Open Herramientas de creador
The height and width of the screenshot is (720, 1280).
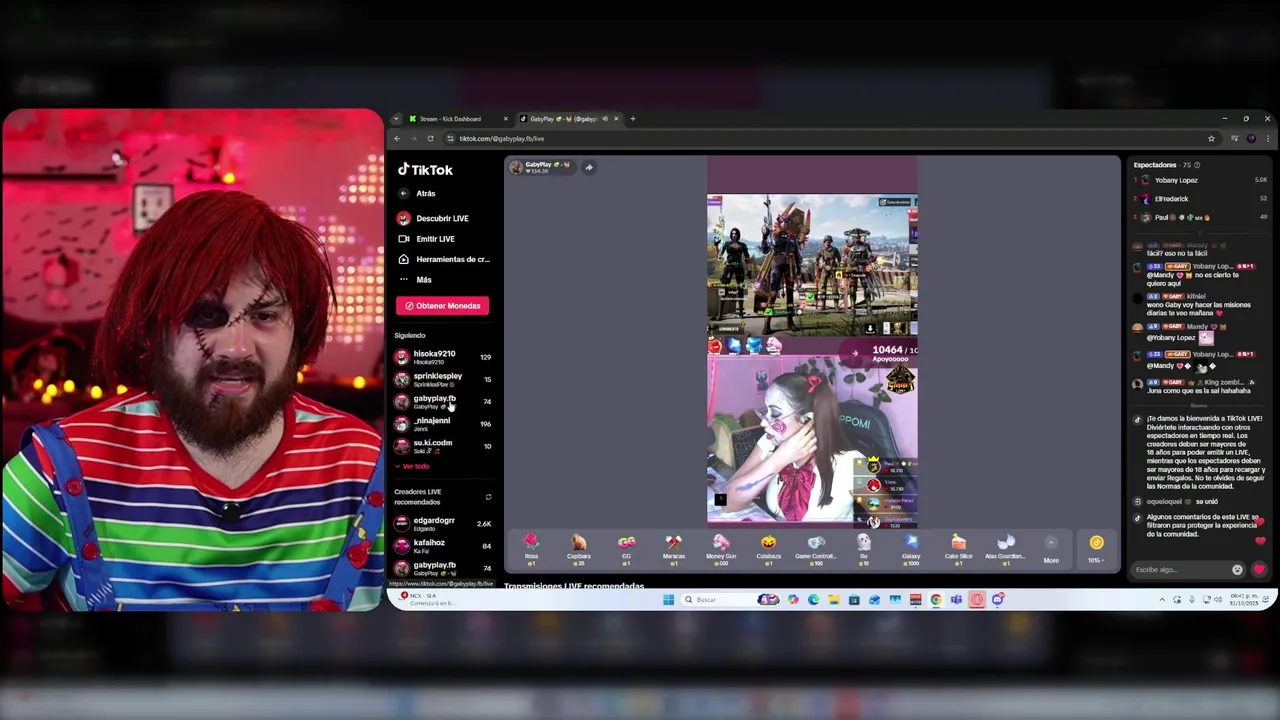coord(444,259)
